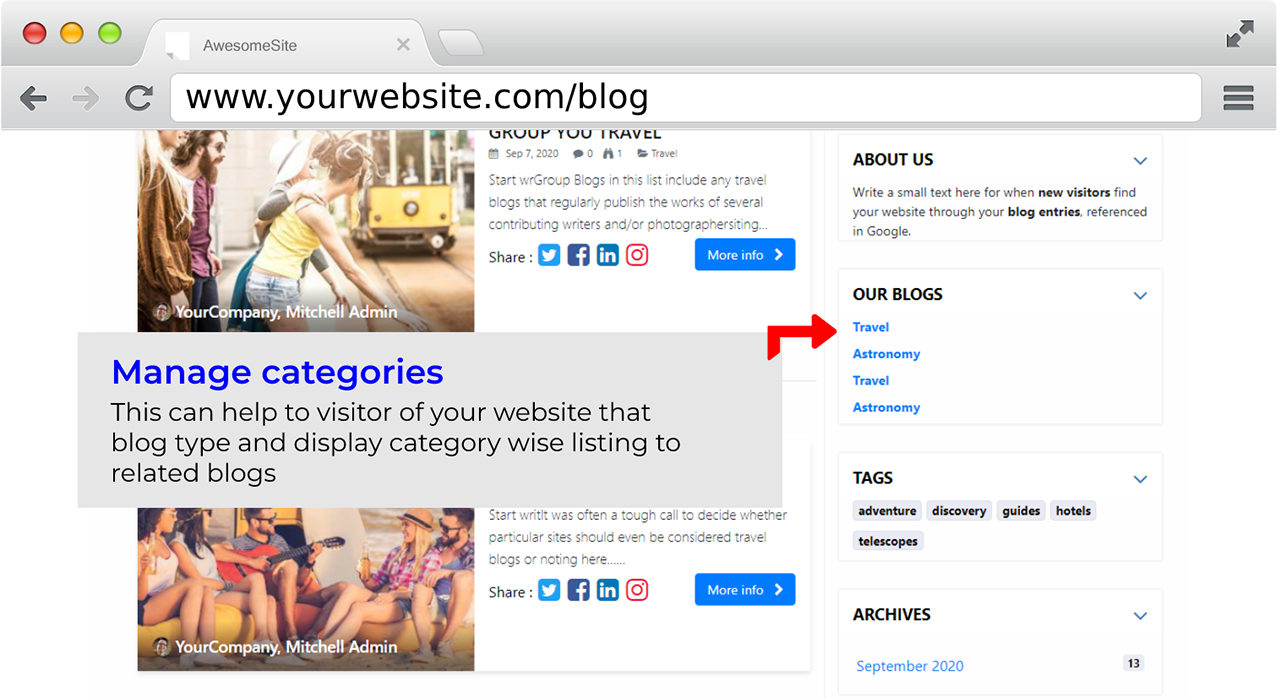1280x698 pixels.
Task: Click the browser reload icon
Action: pyautogui.click(x=139, y=98)
